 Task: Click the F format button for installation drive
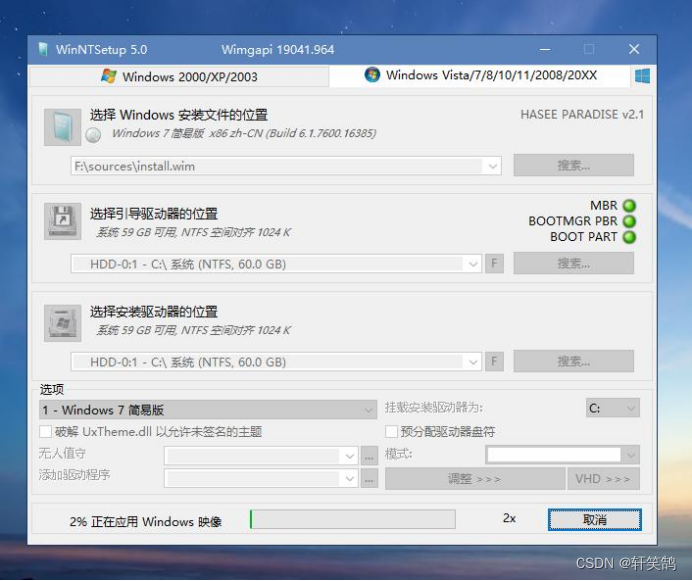tap(494, 362)
